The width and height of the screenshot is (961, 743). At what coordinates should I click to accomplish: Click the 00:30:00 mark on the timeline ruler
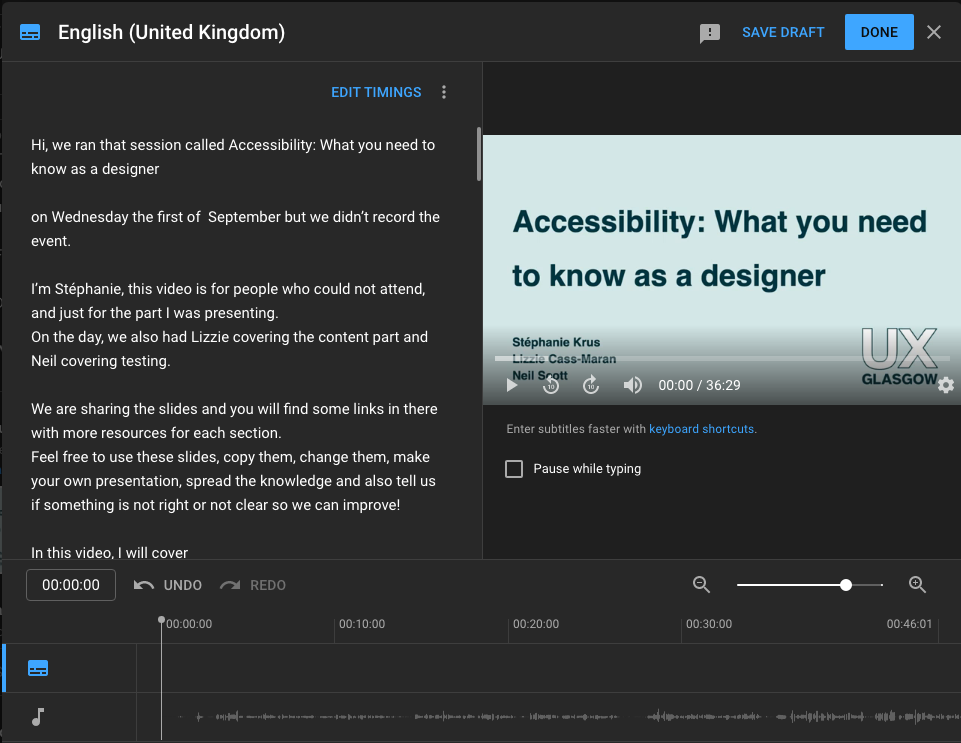[708, 624]
